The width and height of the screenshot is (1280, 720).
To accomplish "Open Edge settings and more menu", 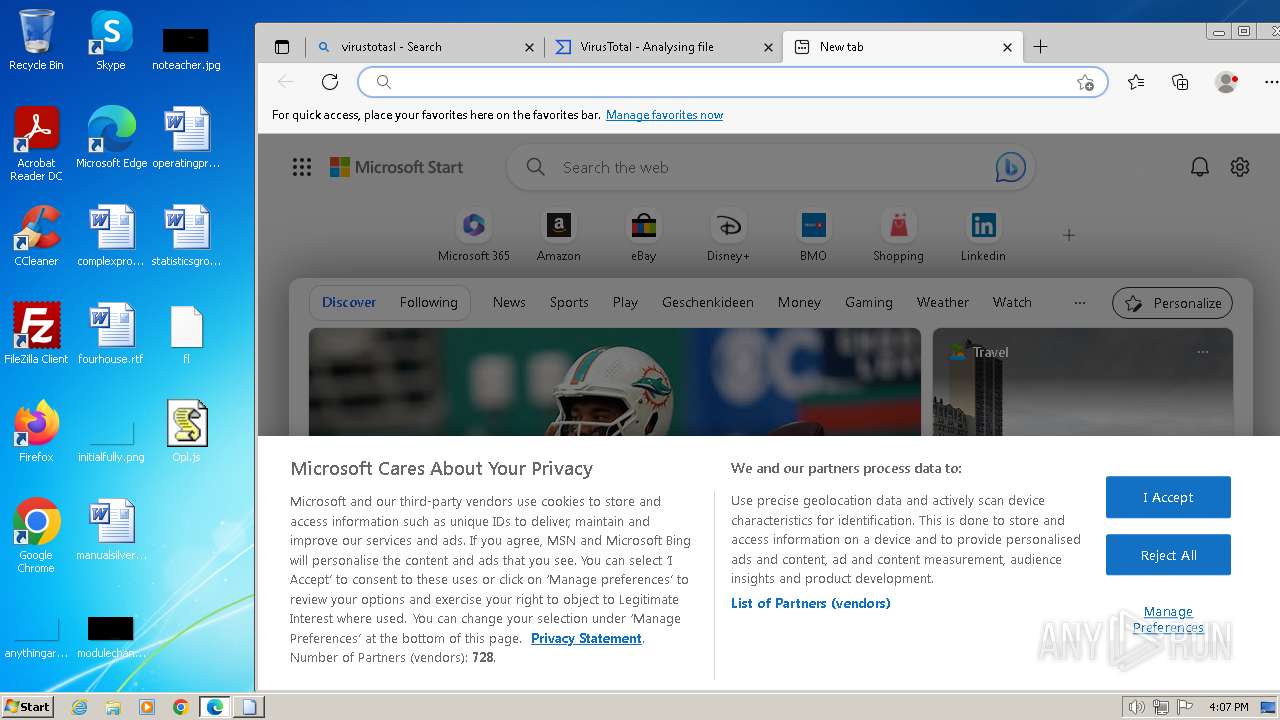I will (1271, 82).
